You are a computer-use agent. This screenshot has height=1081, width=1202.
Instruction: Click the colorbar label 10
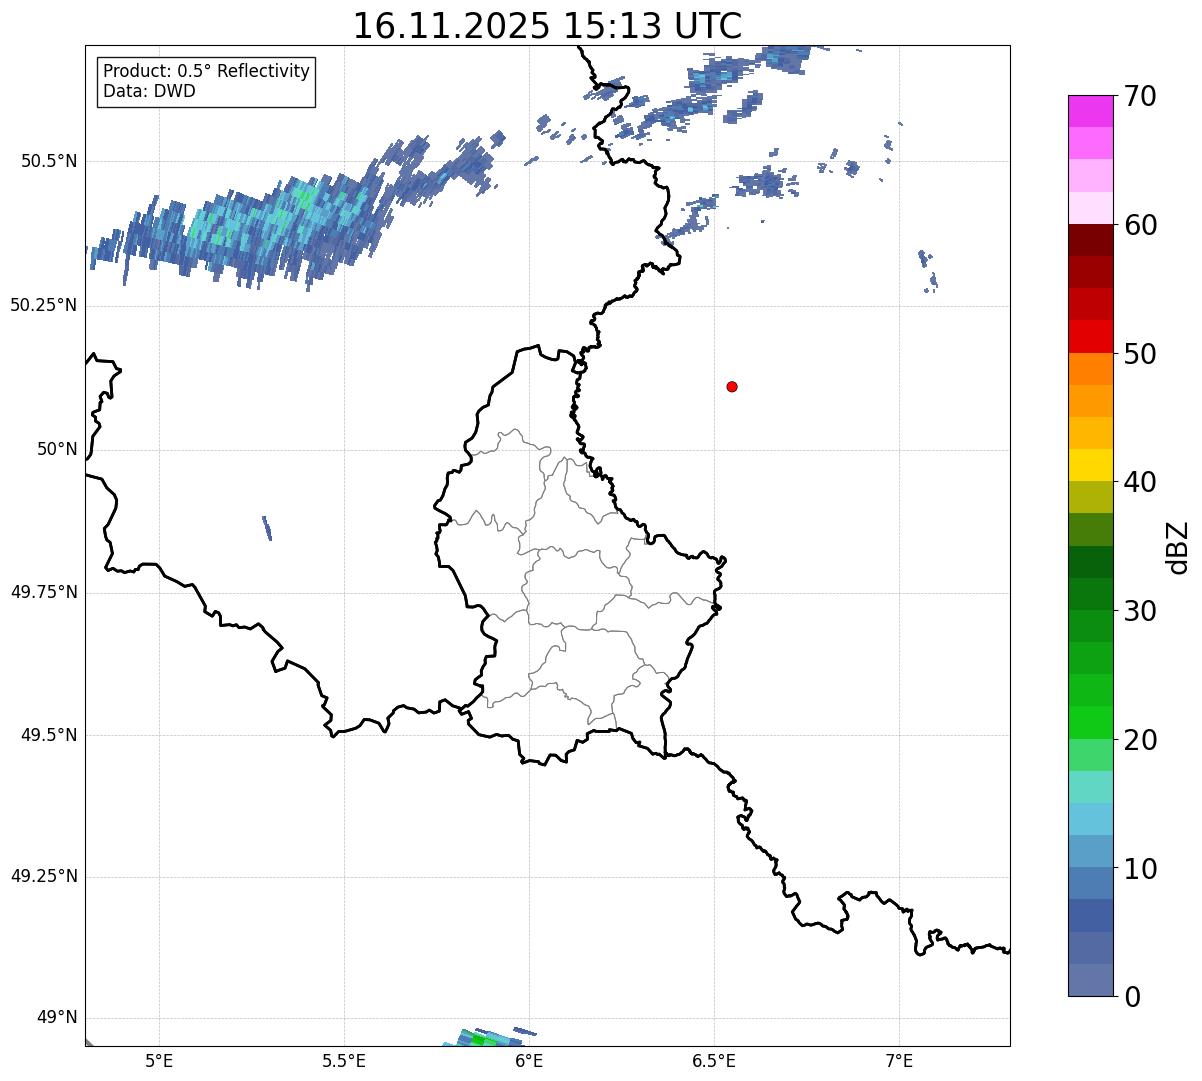coord(1140,868)
